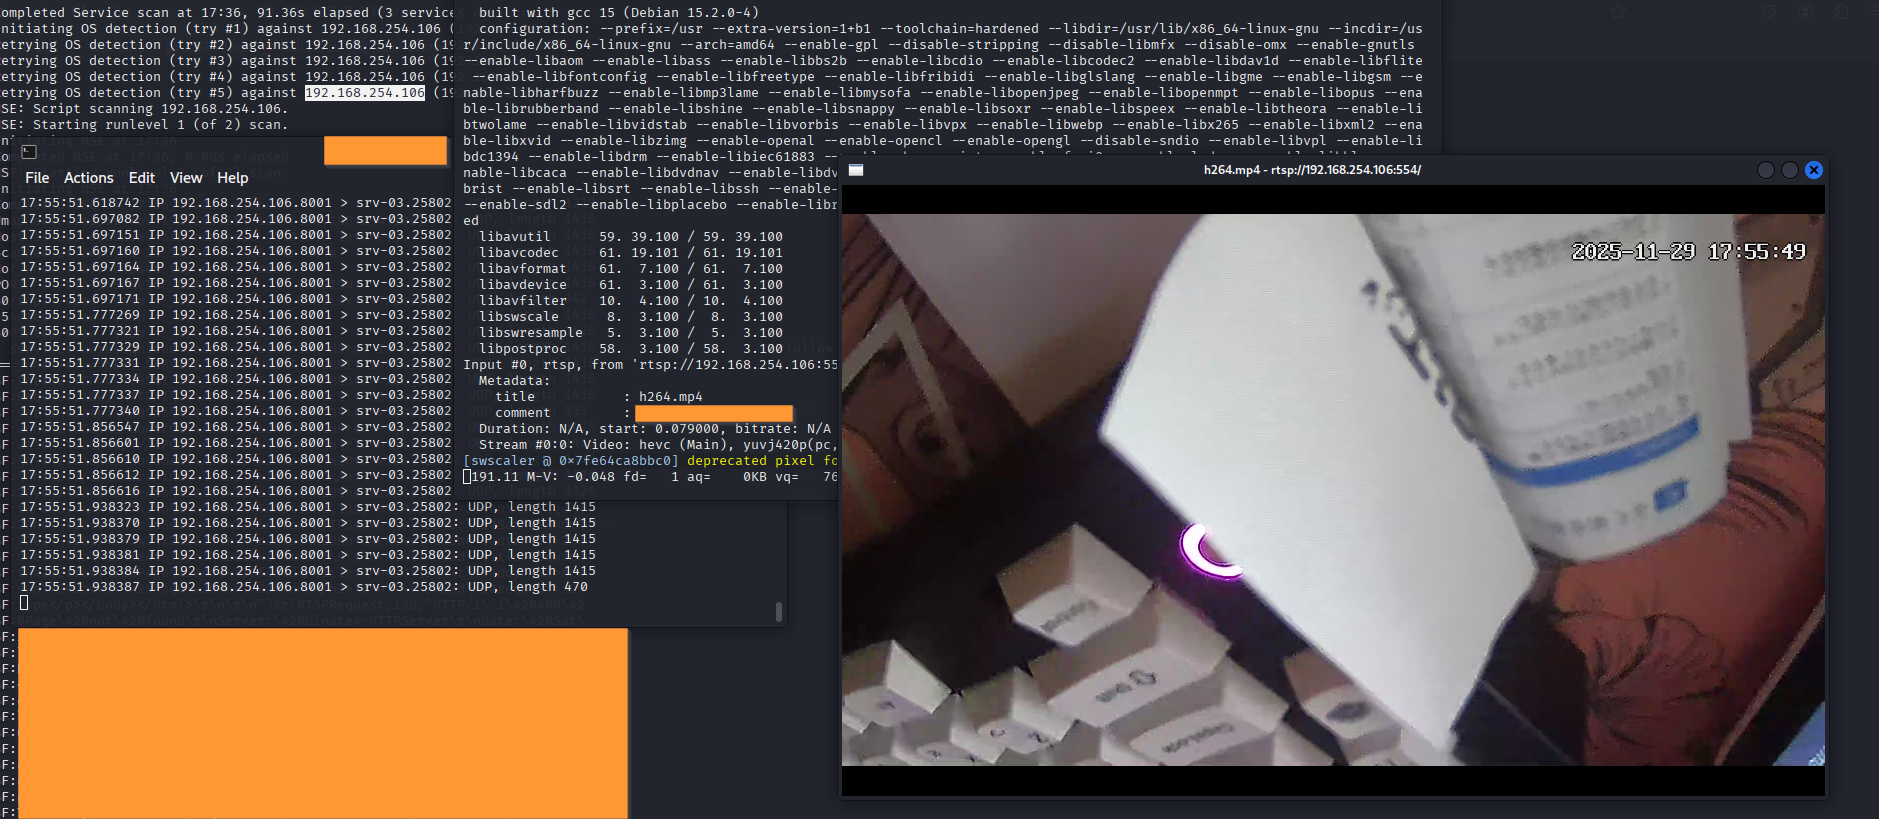Click the '191.11 M-V: -0.048' ffplay status line

pos(650,477)
